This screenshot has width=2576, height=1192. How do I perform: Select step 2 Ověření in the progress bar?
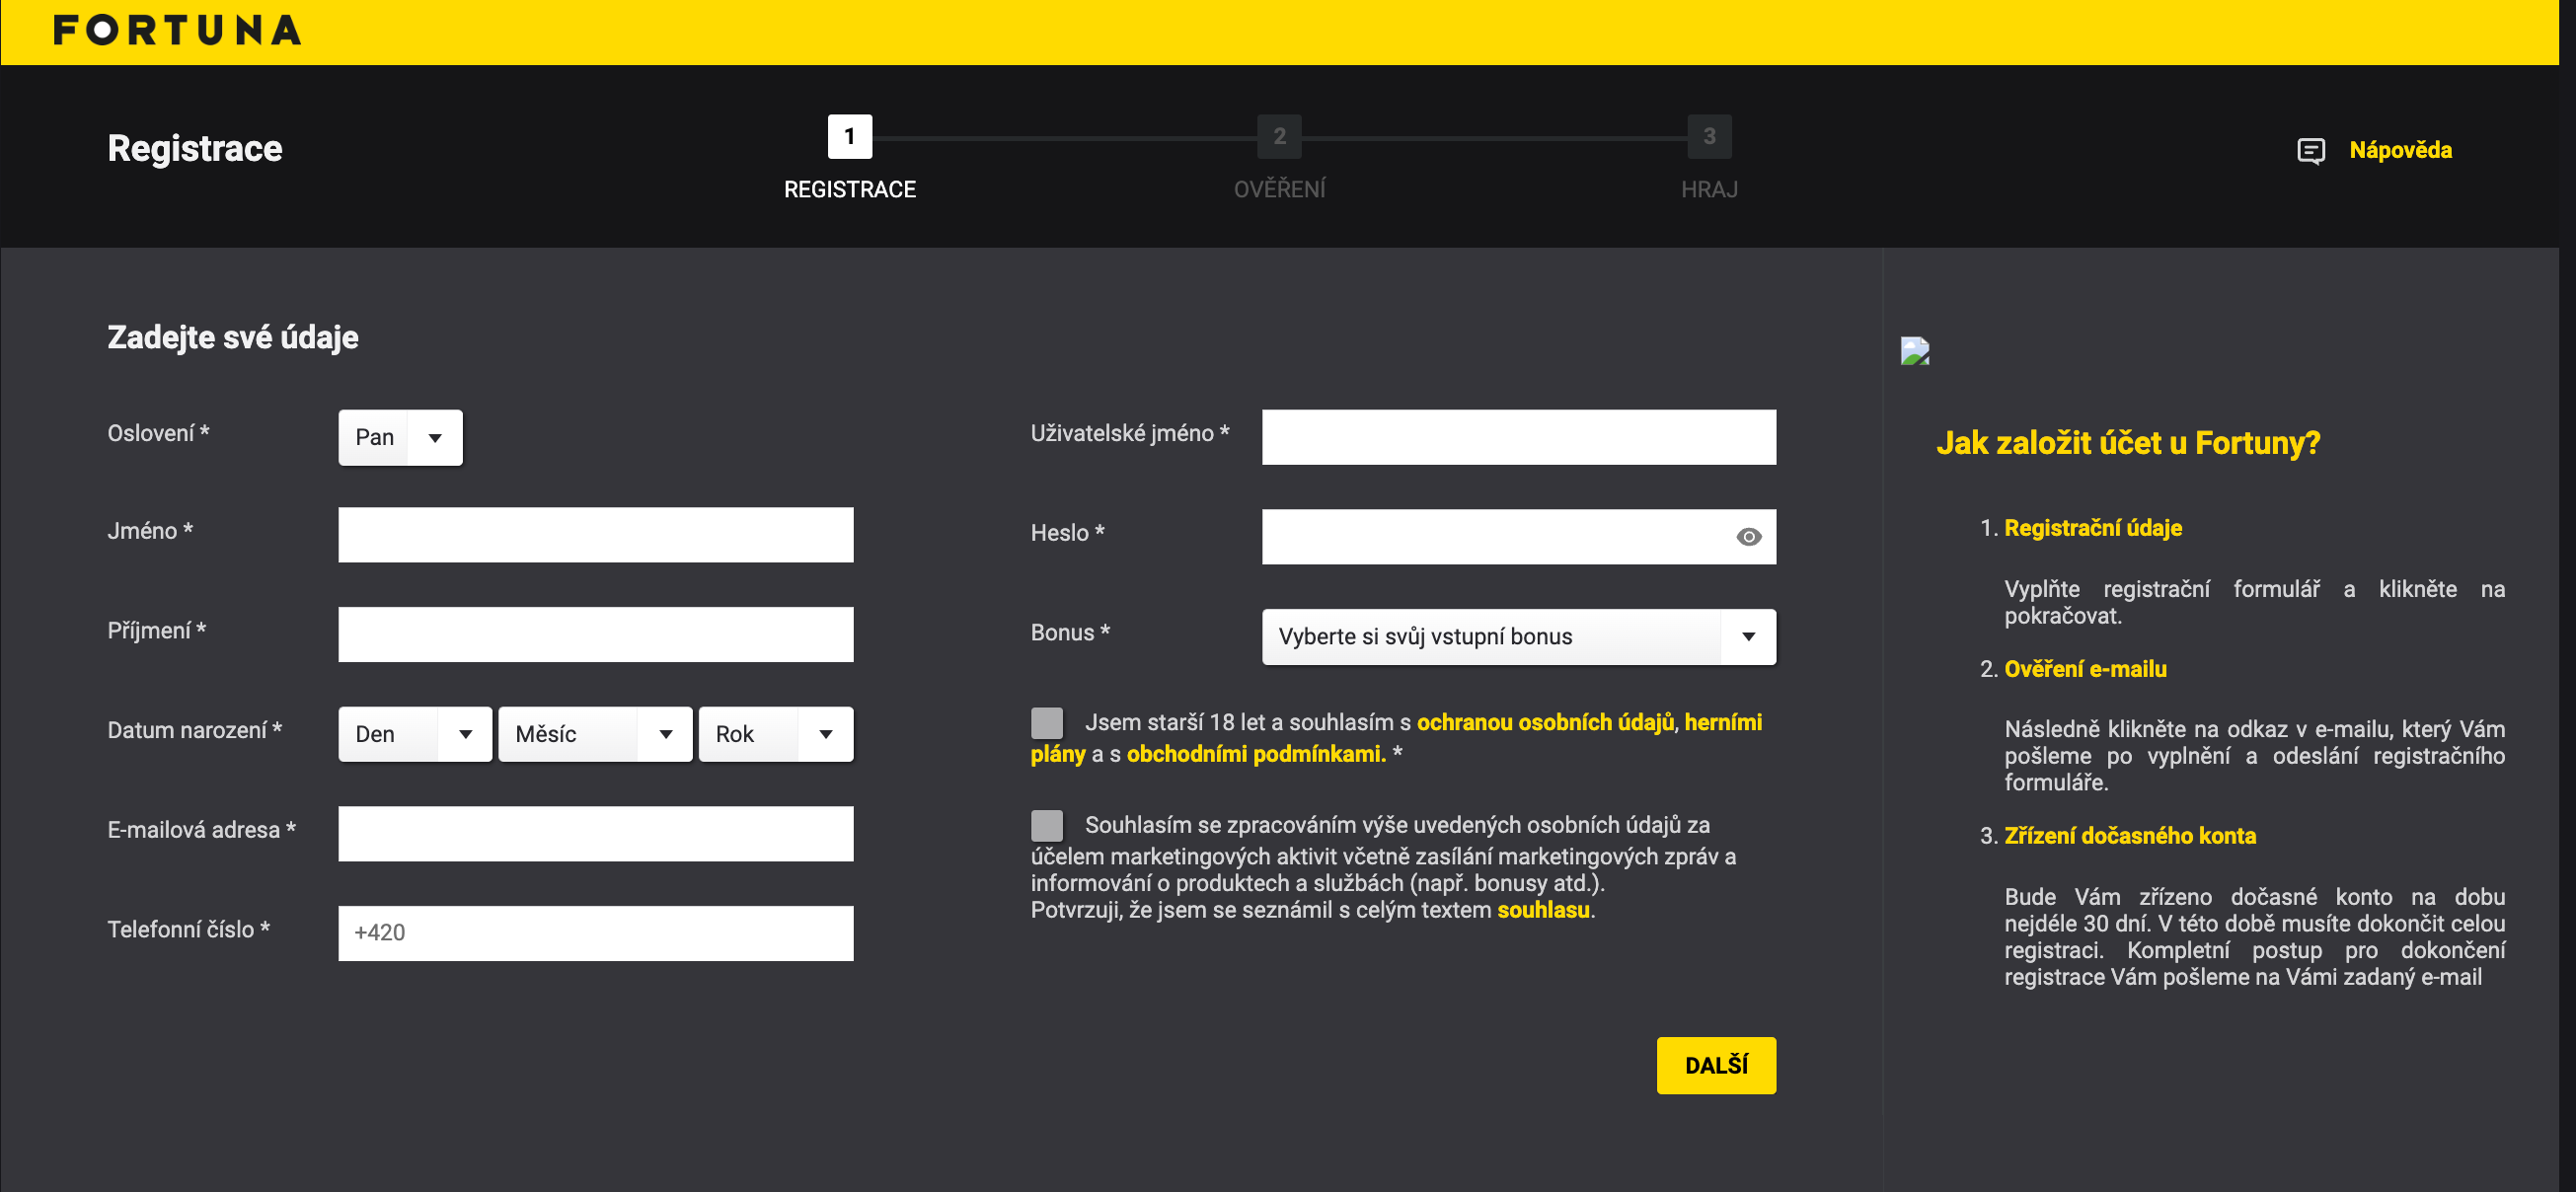pyautogui.click(x=1279, y=137)
